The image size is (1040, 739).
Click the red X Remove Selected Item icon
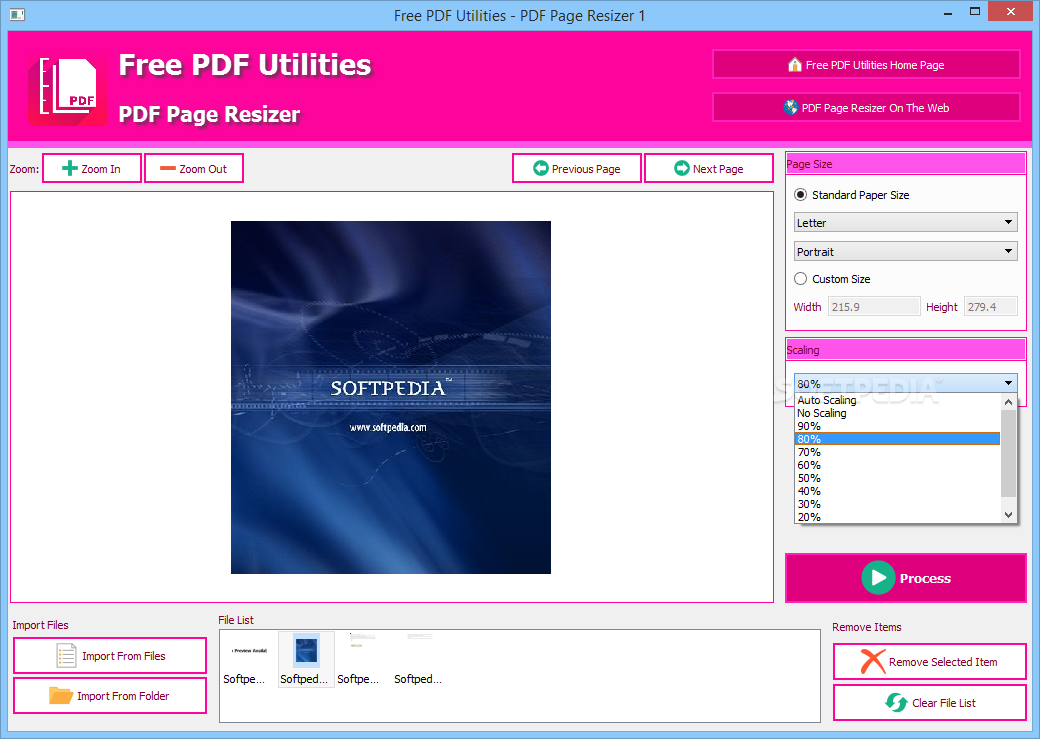coord(872,661)
